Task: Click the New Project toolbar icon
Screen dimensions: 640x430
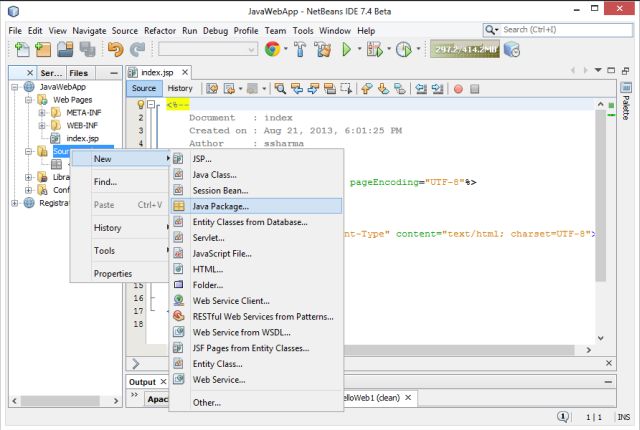Action: 43,49
